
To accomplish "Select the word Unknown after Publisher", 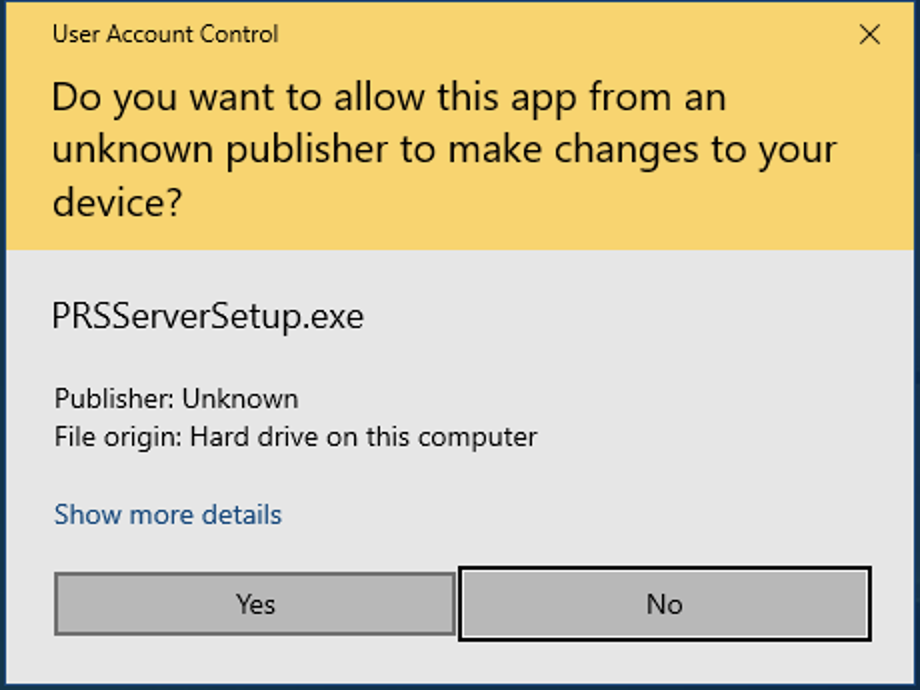I will 240,399.
